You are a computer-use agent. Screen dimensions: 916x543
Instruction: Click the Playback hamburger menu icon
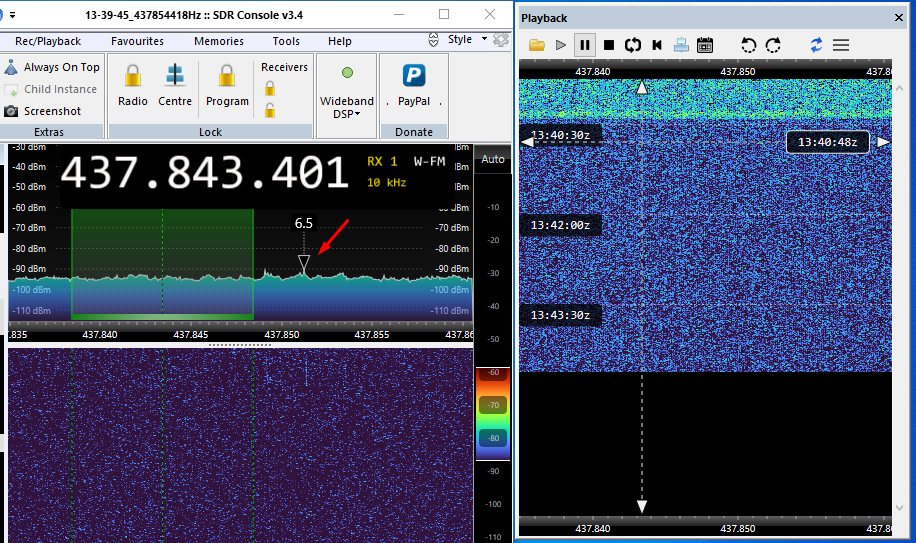pos(841,45)
